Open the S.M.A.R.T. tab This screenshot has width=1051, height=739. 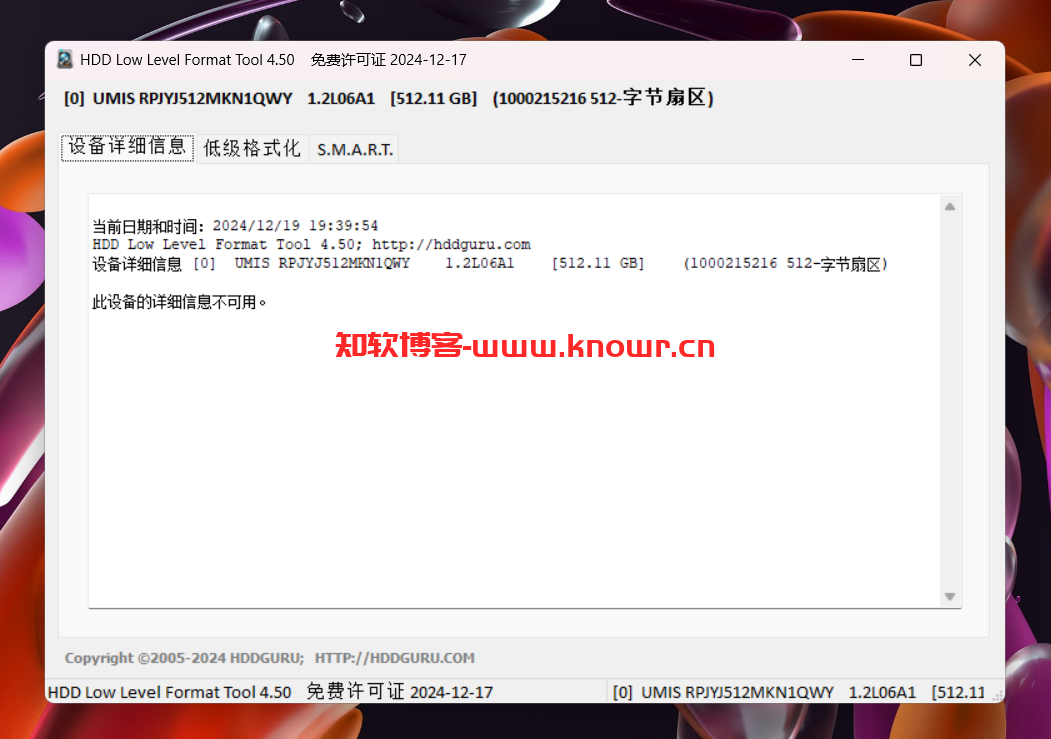pyautogui.click(x=355, y=149)
